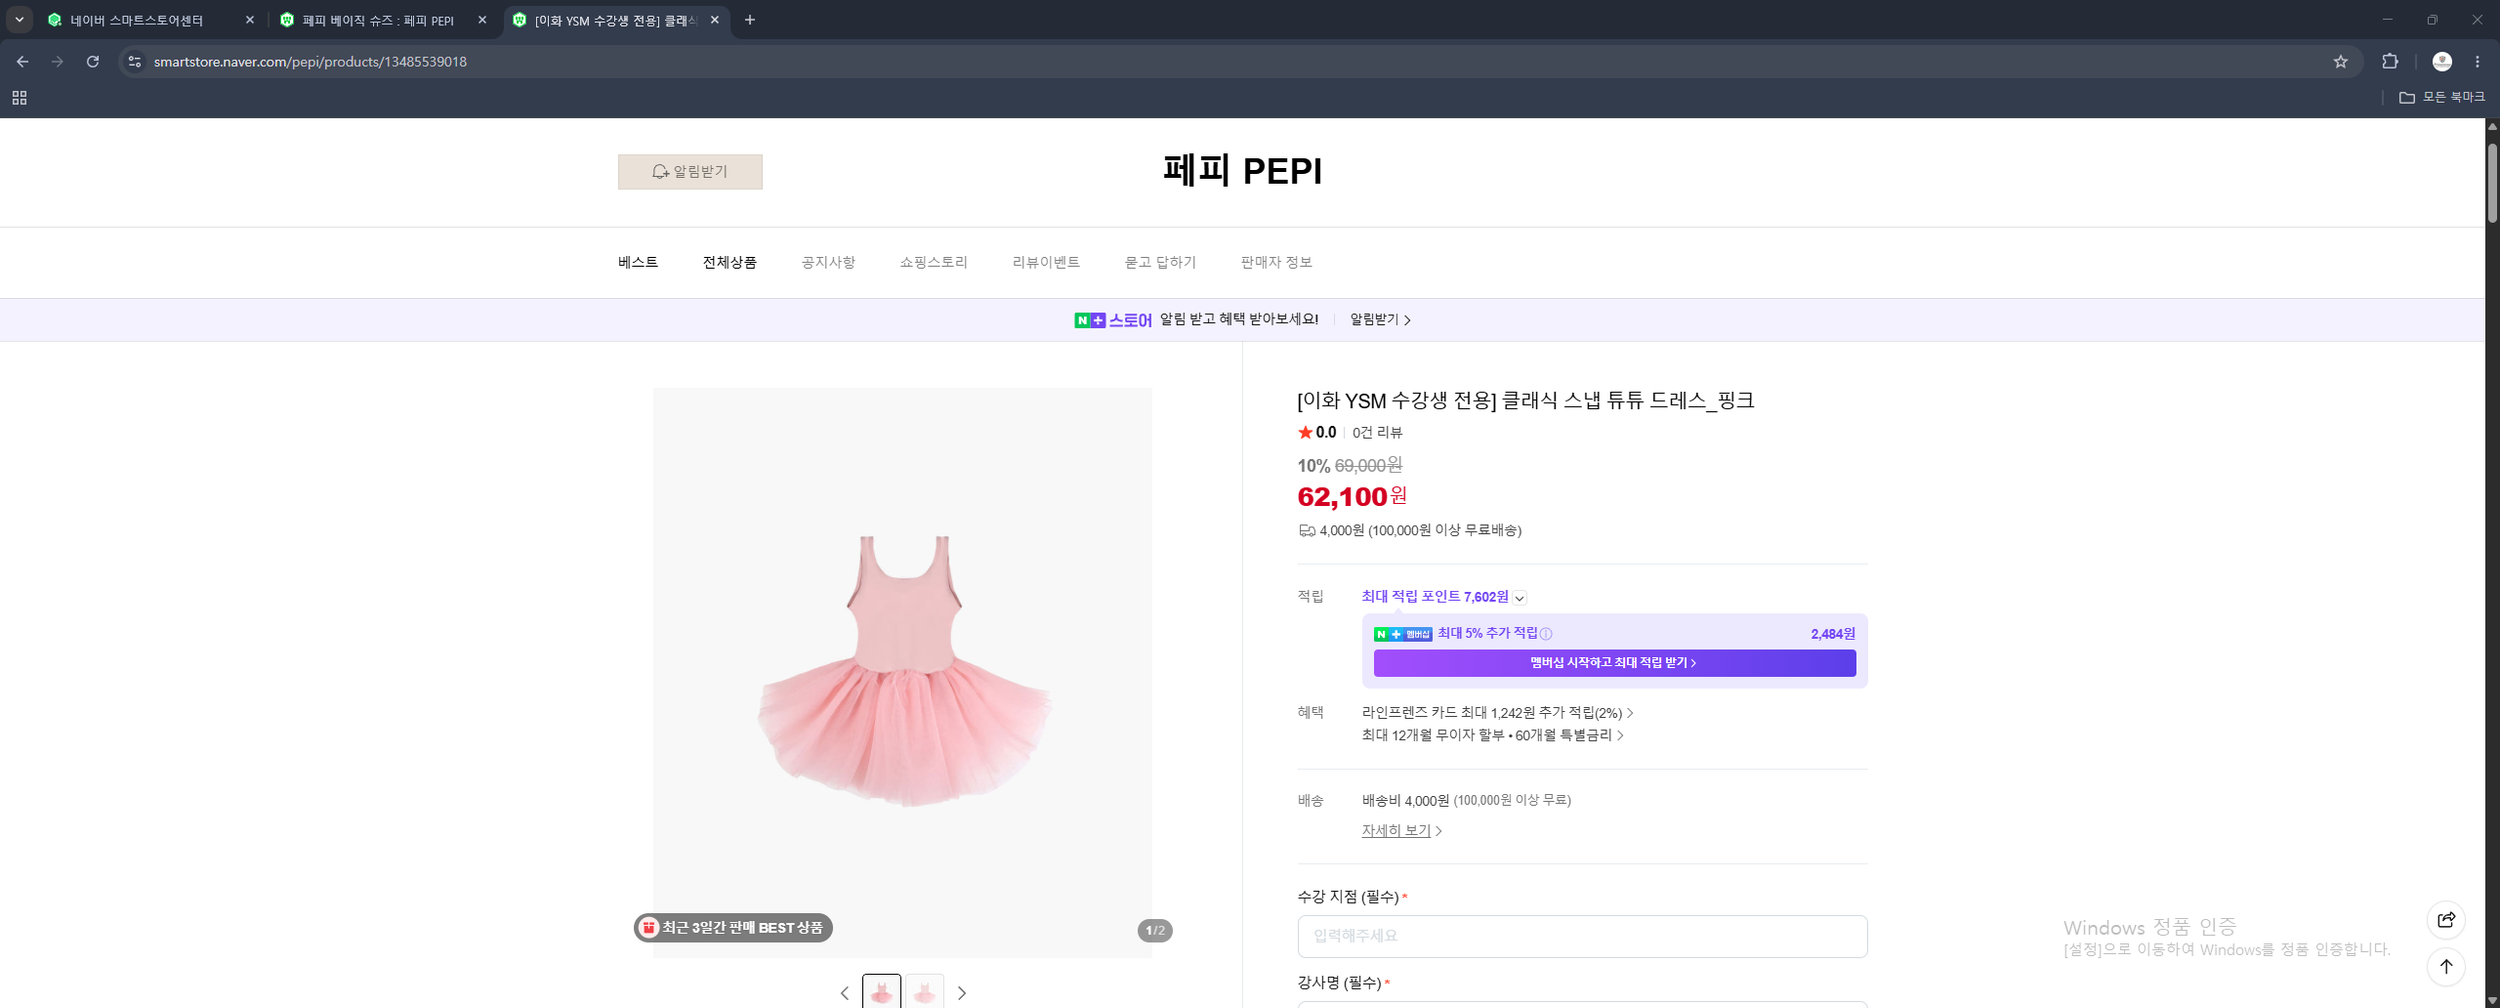The width and height of the screenshot is (2500, 1008).
Task: Click the star rating 0.0
Action: point(1317,433)
